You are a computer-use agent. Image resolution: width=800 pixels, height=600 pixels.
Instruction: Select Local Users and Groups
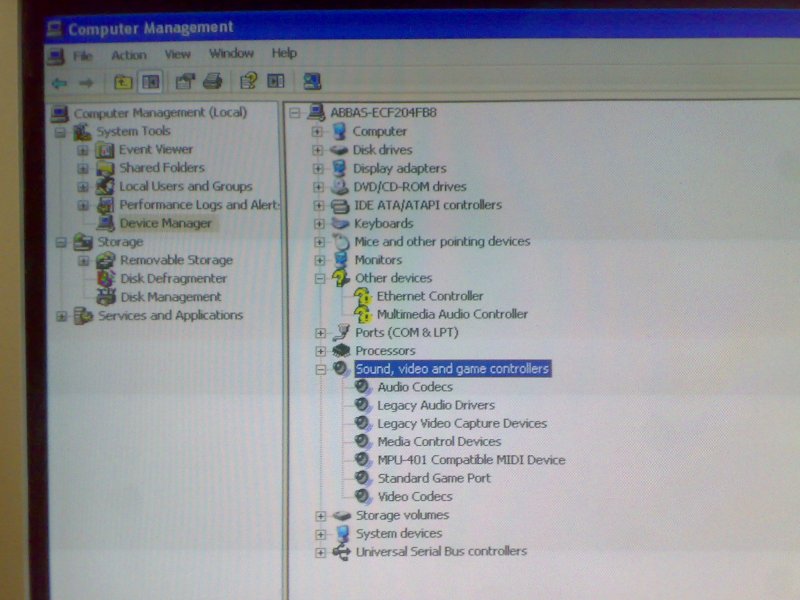[x=186, y=186]
